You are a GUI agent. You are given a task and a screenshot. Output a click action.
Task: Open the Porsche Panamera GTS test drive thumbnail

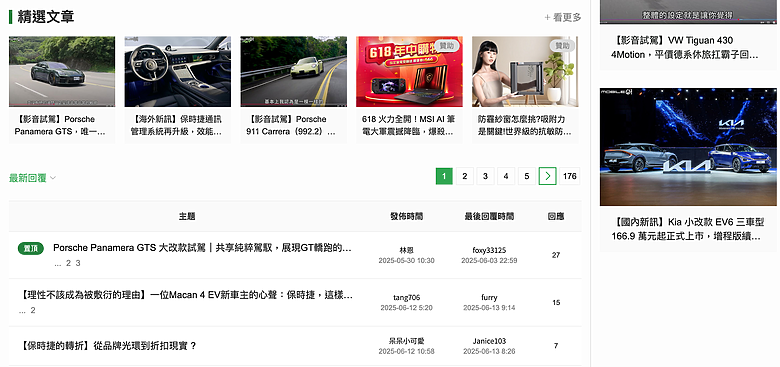(x=62, y=71)
